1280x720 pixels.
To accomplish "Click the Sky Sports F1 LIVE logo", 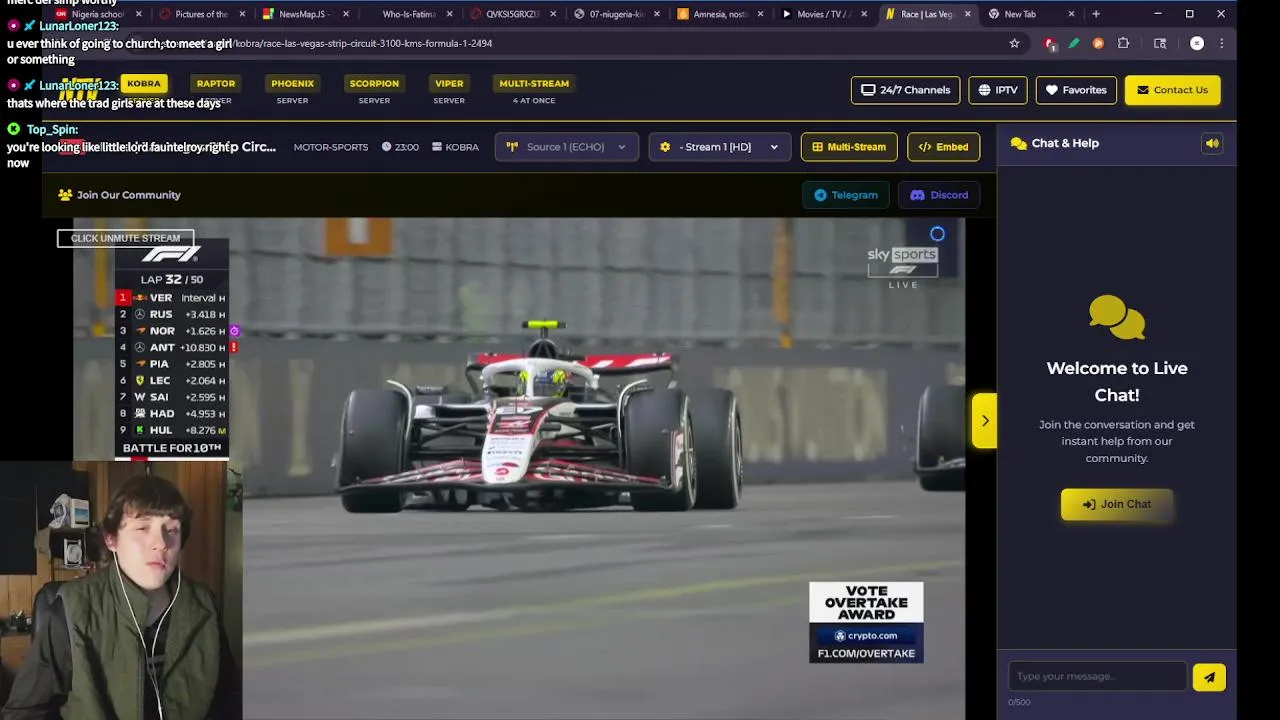I will coord(902,267).
